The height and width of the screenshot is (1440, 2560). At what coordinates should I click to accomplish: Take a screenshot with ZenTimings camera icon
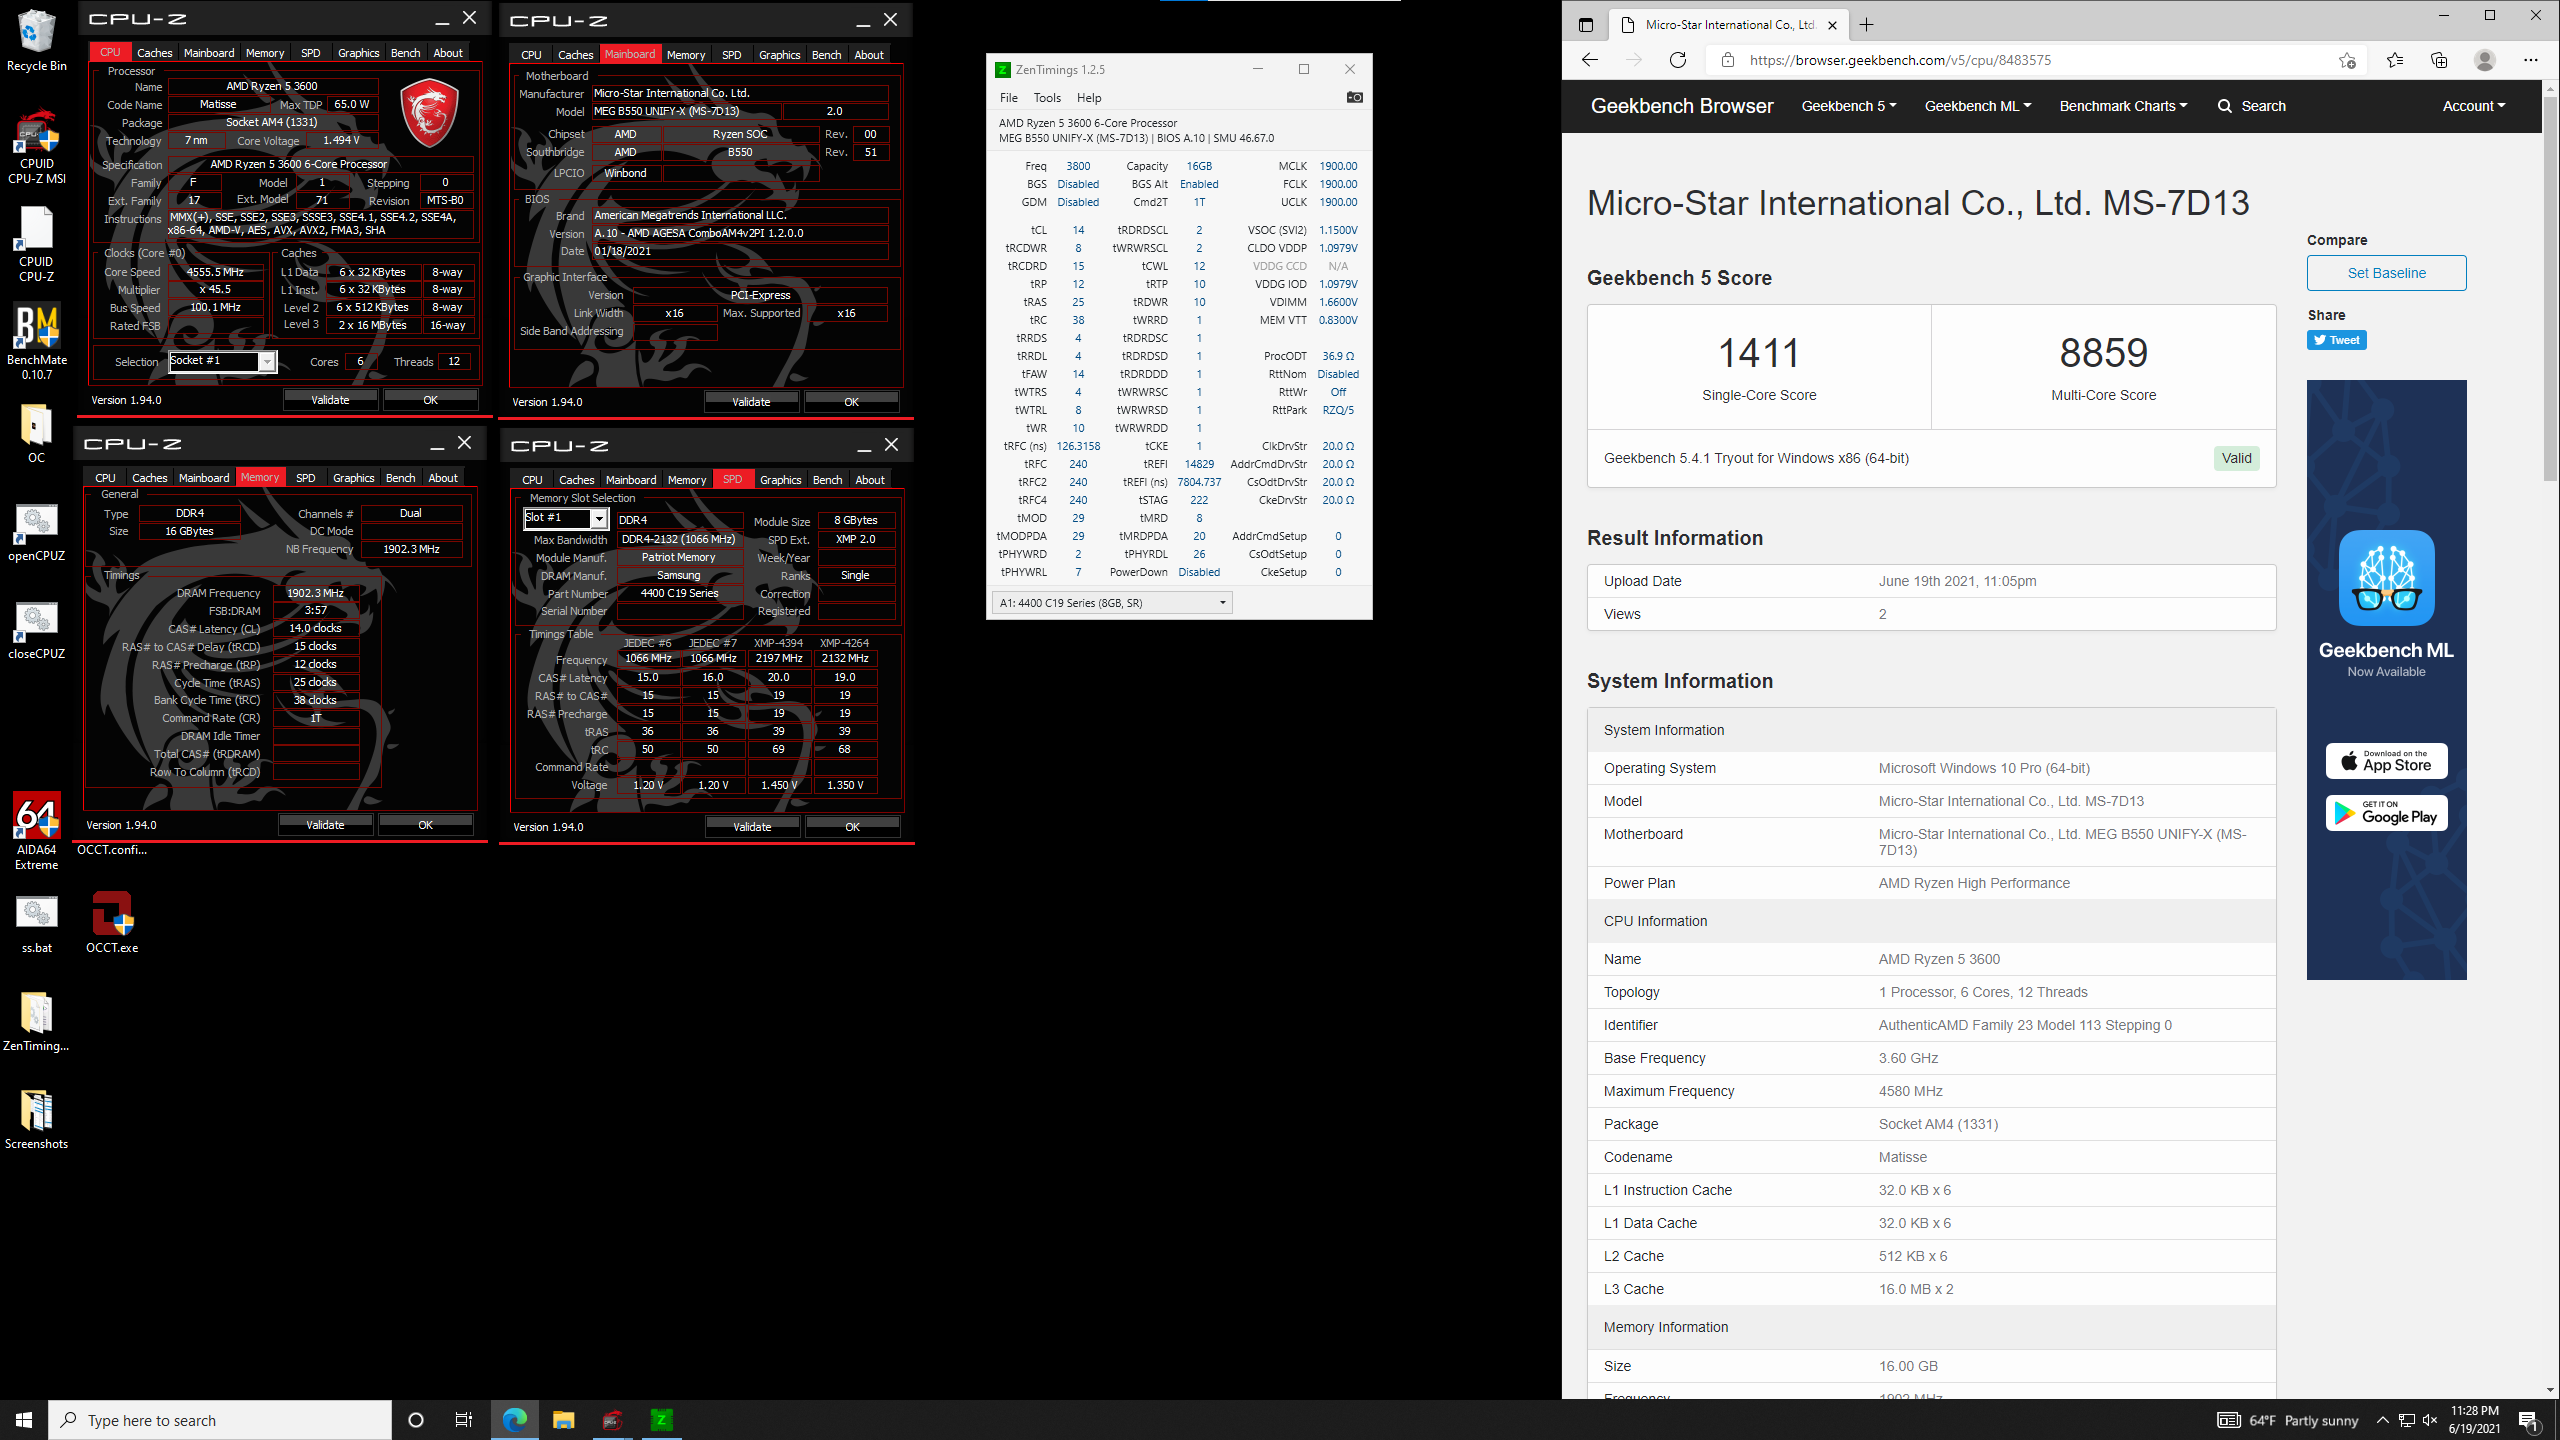pos(1354,97)
